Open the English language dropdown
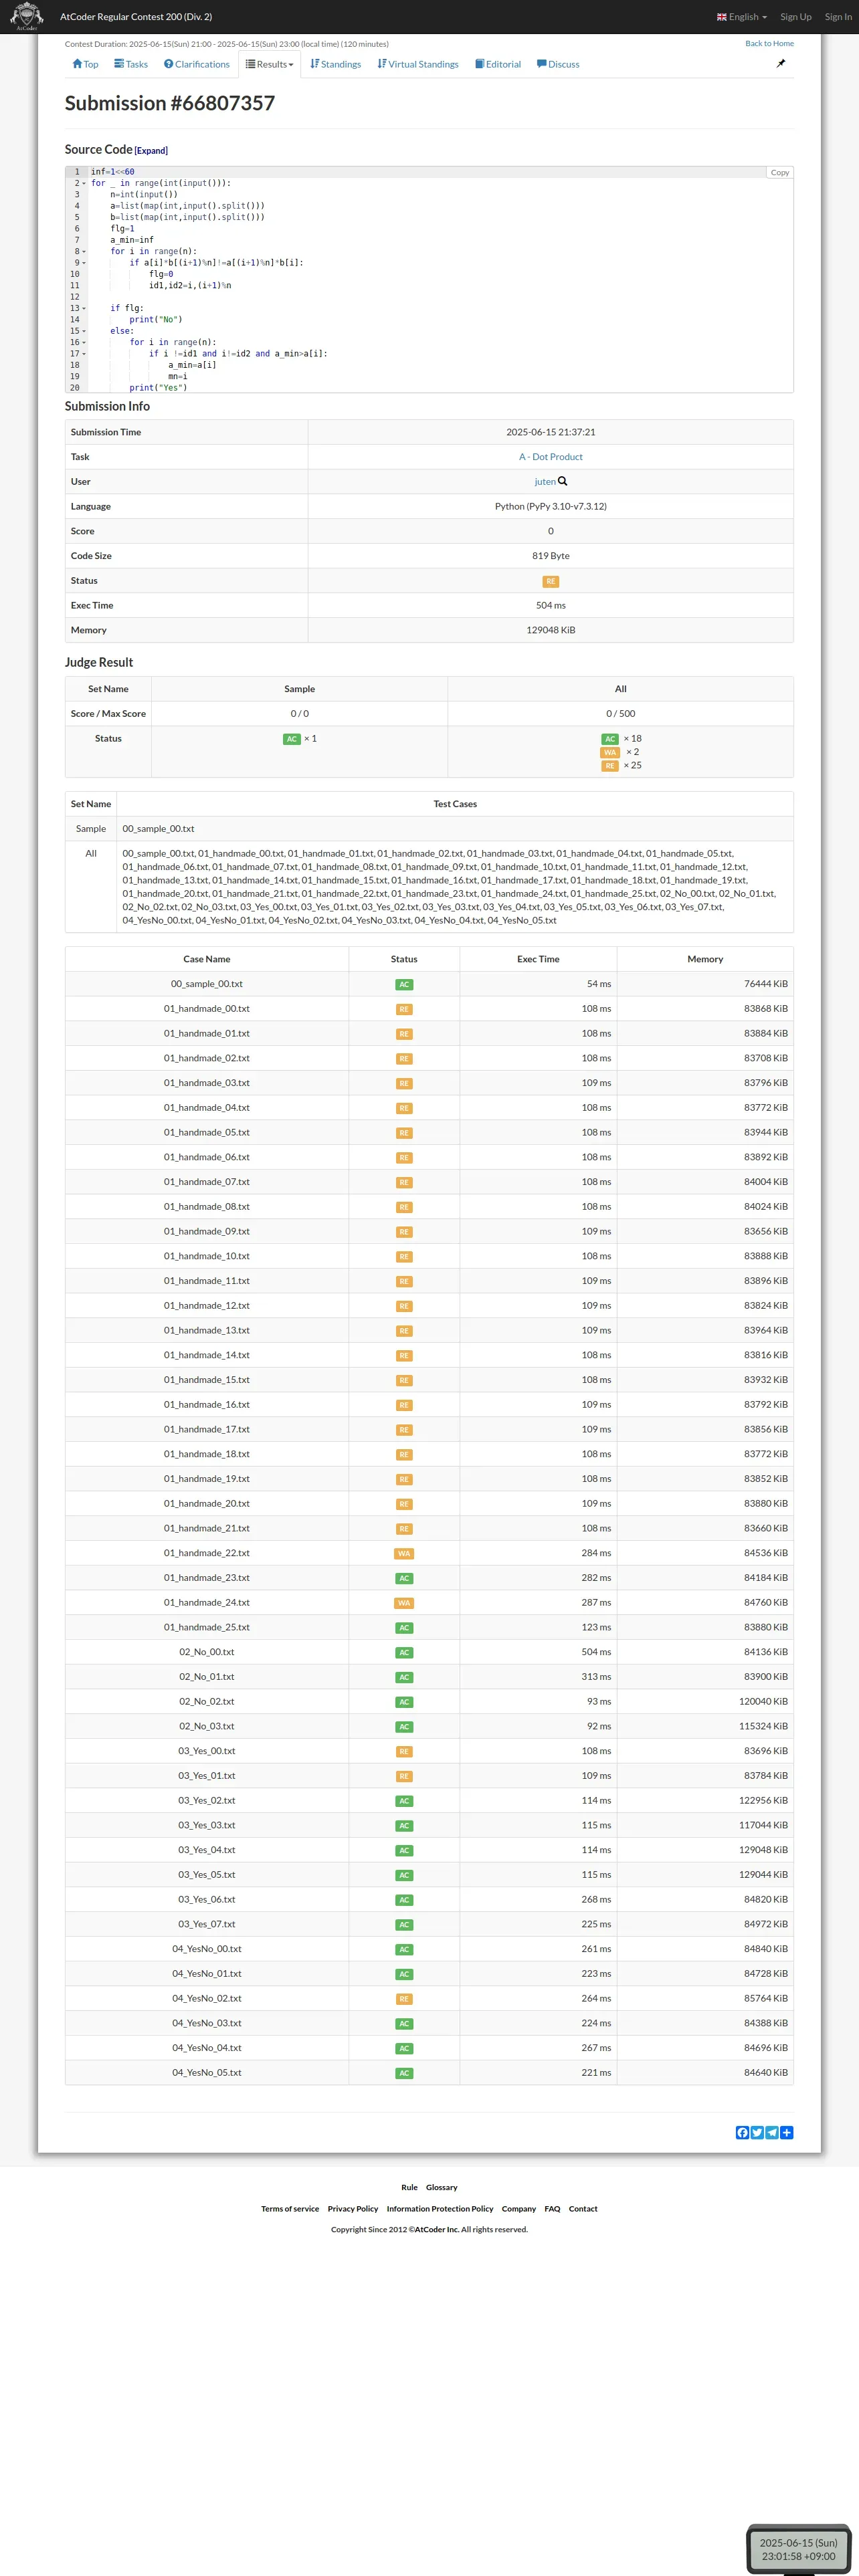 742,17
